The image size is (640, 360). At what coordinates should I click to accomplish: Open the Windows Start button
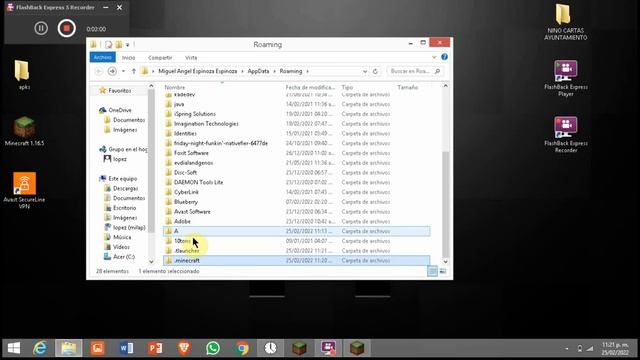14,348
